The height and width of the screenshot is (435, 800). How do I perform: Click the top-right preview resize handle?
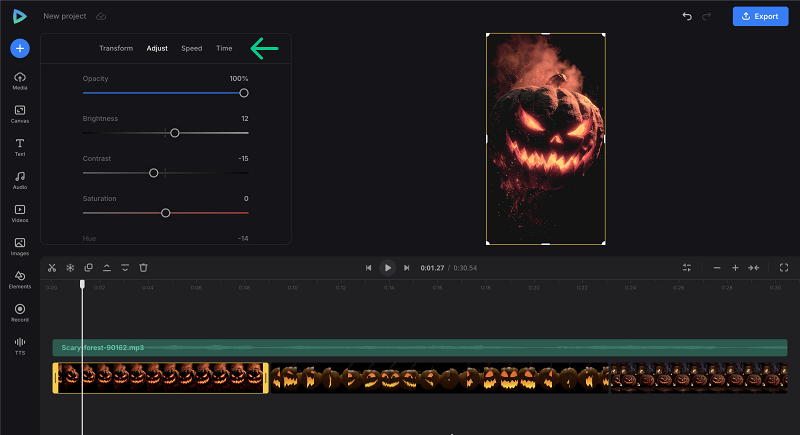point(604,35)
